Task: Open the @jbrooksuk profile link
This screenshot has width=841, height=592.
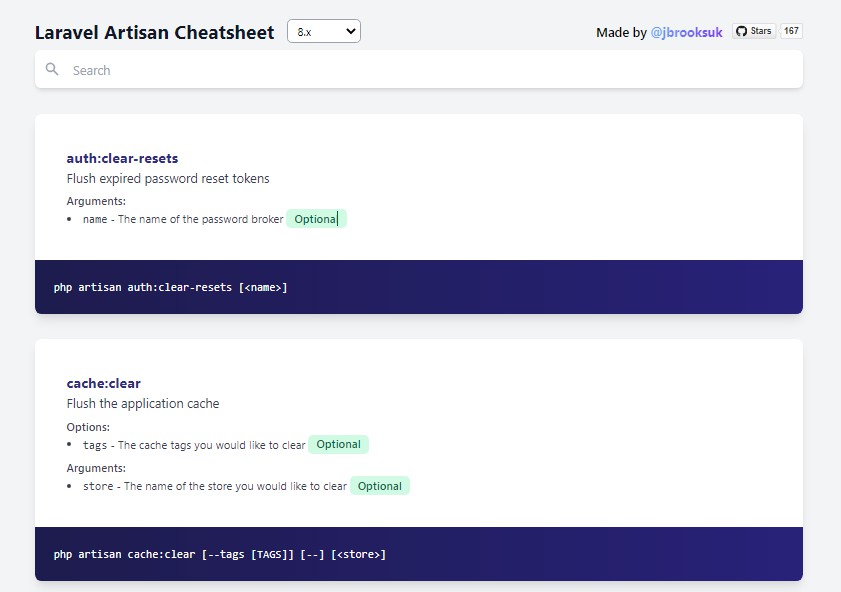Action: [x=686, y=33]
